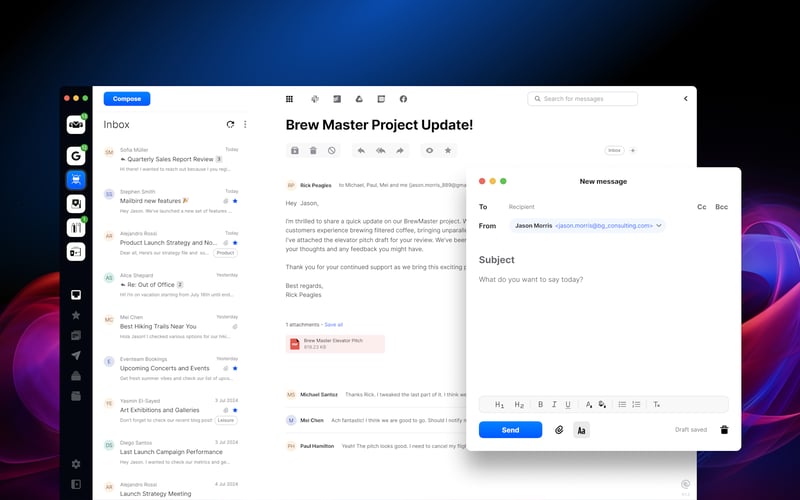Expand Mei Chen's reply in thread
The image size is (800, 500).
376,420
